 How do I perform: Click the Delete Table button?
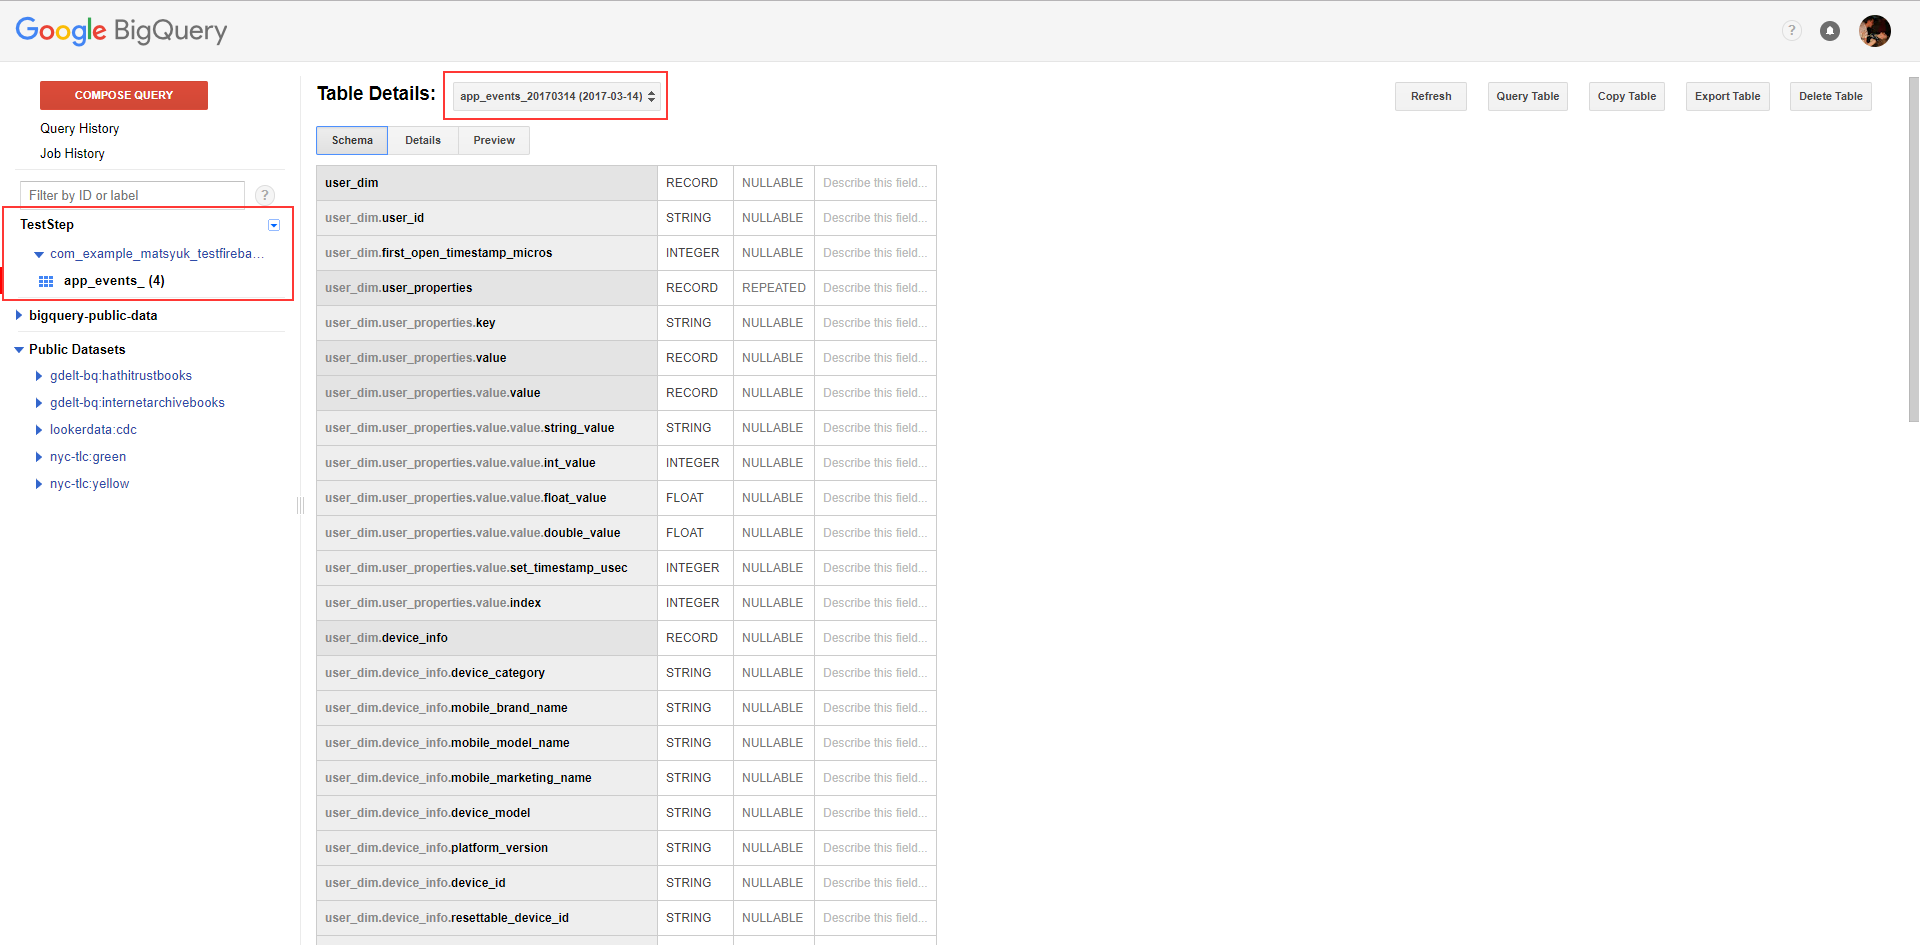pyautogui.click(x=1831, y=96)
